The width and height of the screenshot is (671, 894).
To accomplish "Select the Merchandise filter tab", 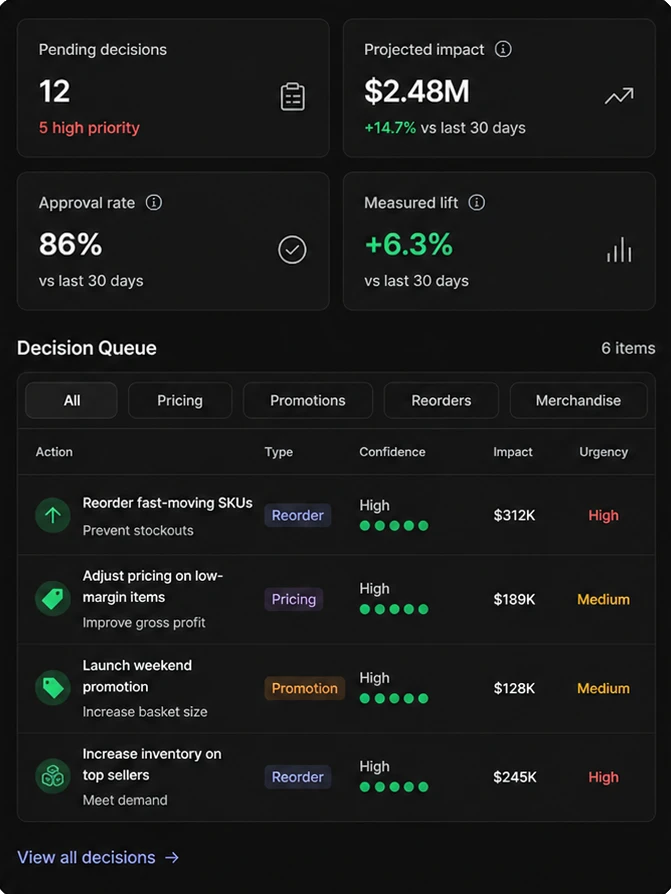I will point(579,400).
